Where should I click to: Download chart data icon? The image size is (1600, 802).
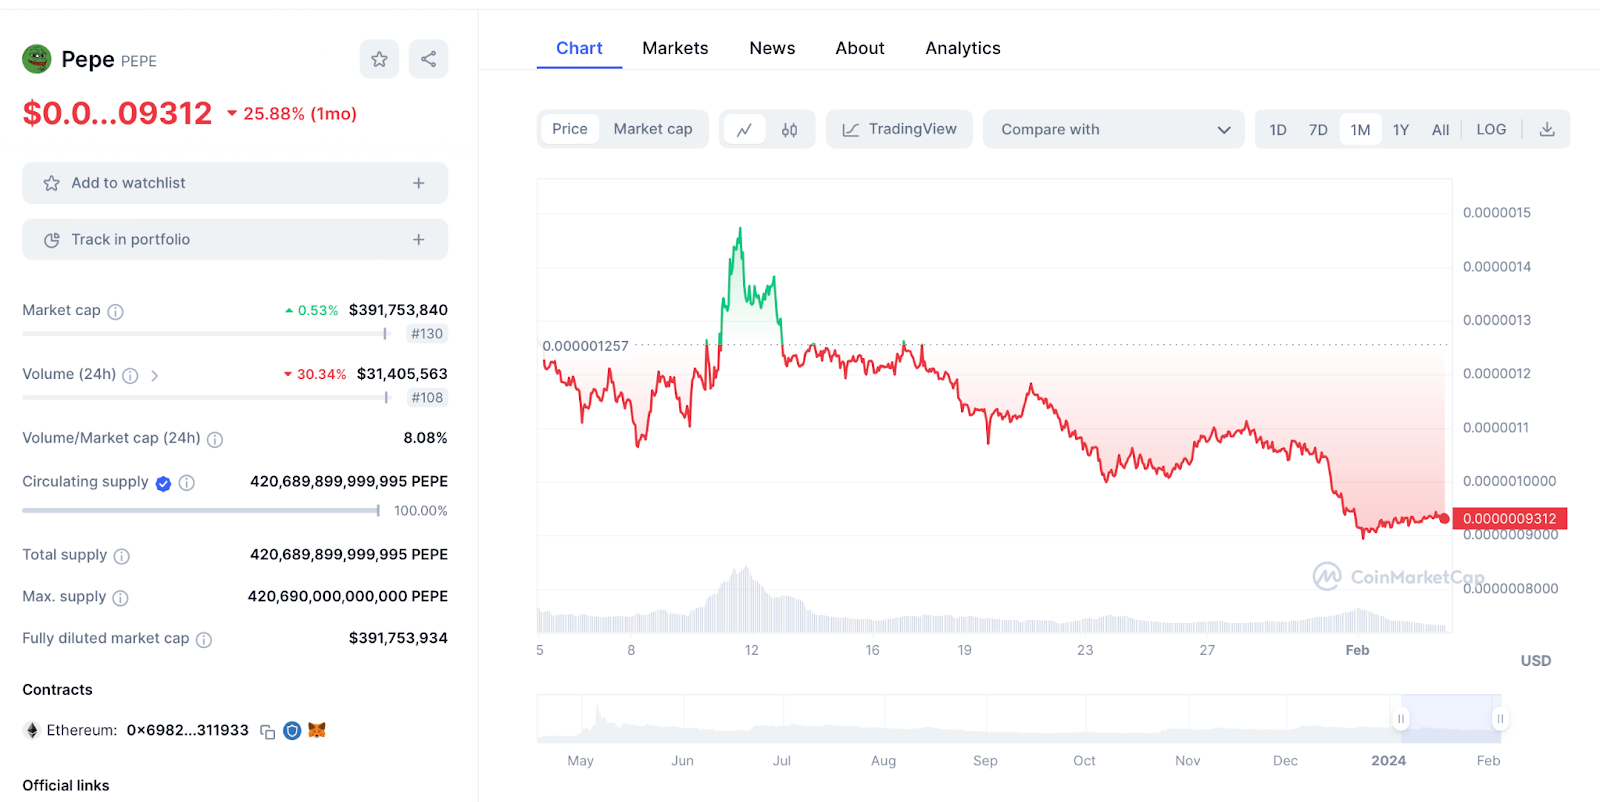(1547, 129)
